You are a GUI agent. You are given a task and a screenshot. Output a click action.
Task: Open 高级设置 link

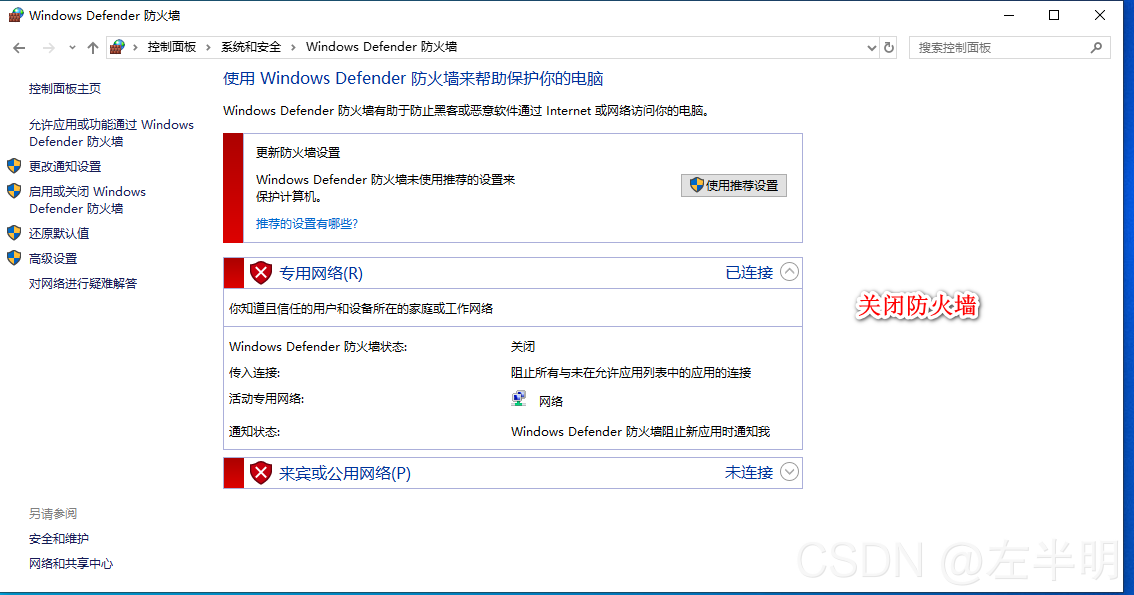53,259
